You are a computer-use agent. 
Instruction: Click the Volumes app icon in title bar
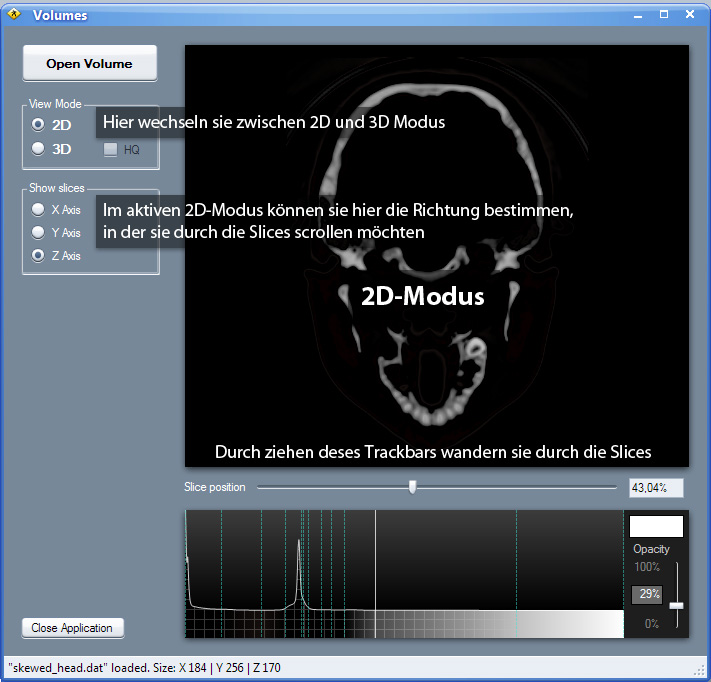(x=14, y=15)
